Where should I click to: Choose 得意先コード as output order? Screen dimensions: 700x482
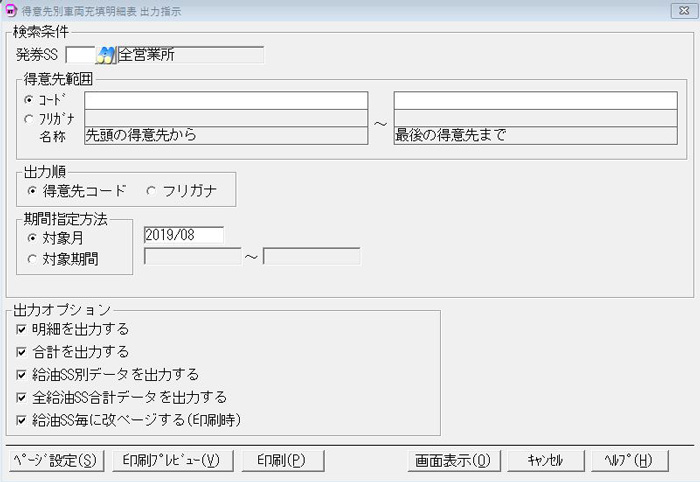pos(32,190)
